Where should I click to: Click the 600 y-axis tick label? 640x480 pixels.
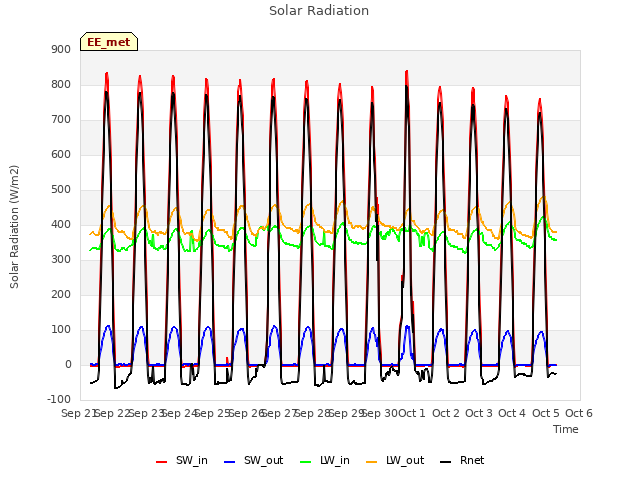tap(61, 154)
